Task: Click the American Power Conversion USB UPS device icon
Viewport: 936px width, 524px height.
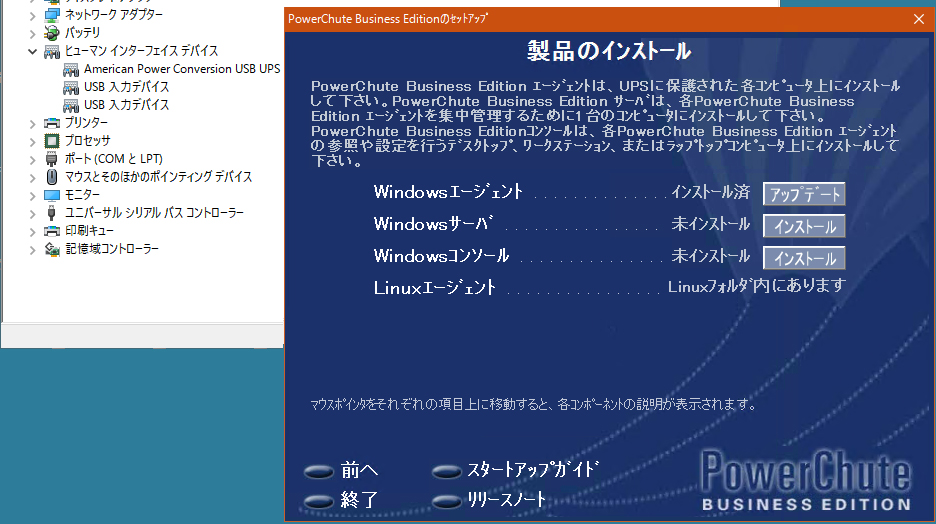Action: point(71,69)
